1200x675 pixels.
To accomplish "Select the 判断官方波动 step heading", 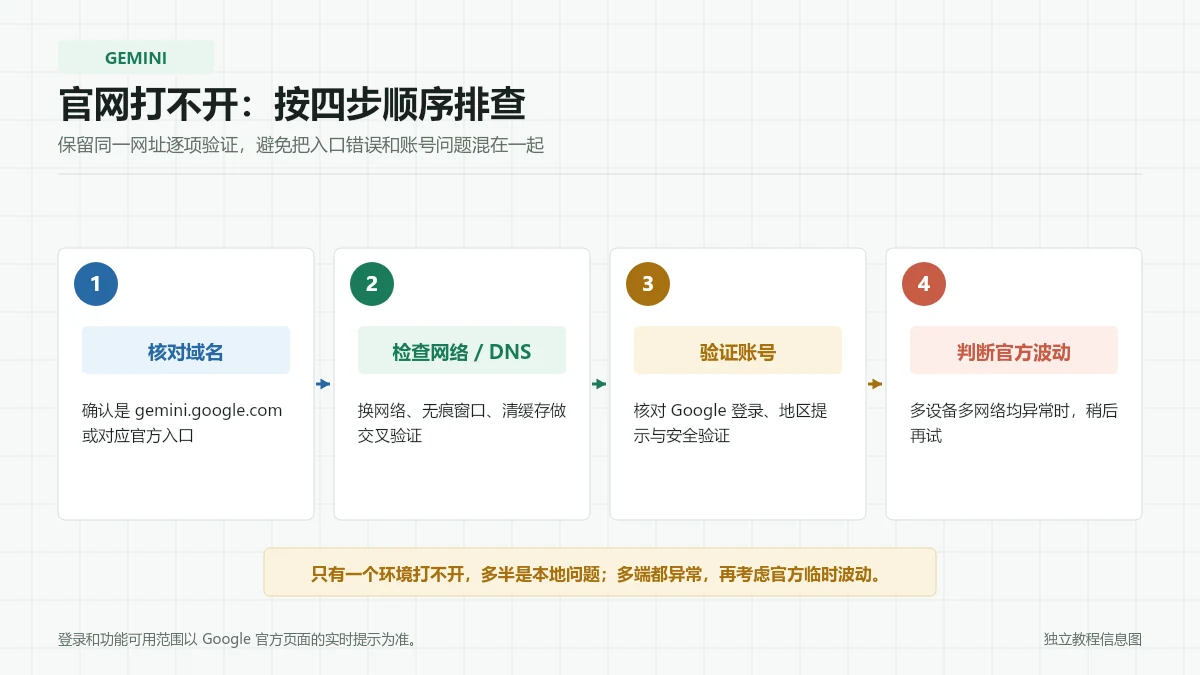I will 1014,351.
